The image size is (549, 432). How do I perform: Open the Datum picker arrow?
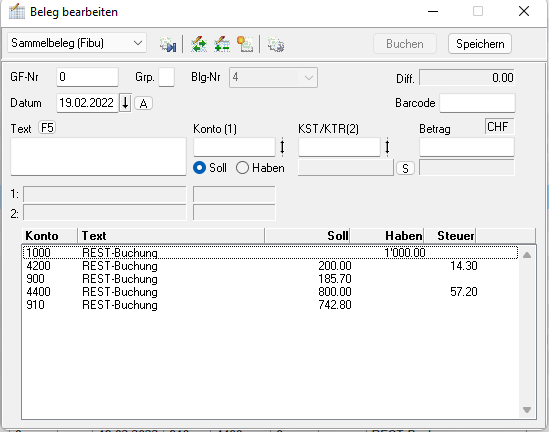[125, 103]
